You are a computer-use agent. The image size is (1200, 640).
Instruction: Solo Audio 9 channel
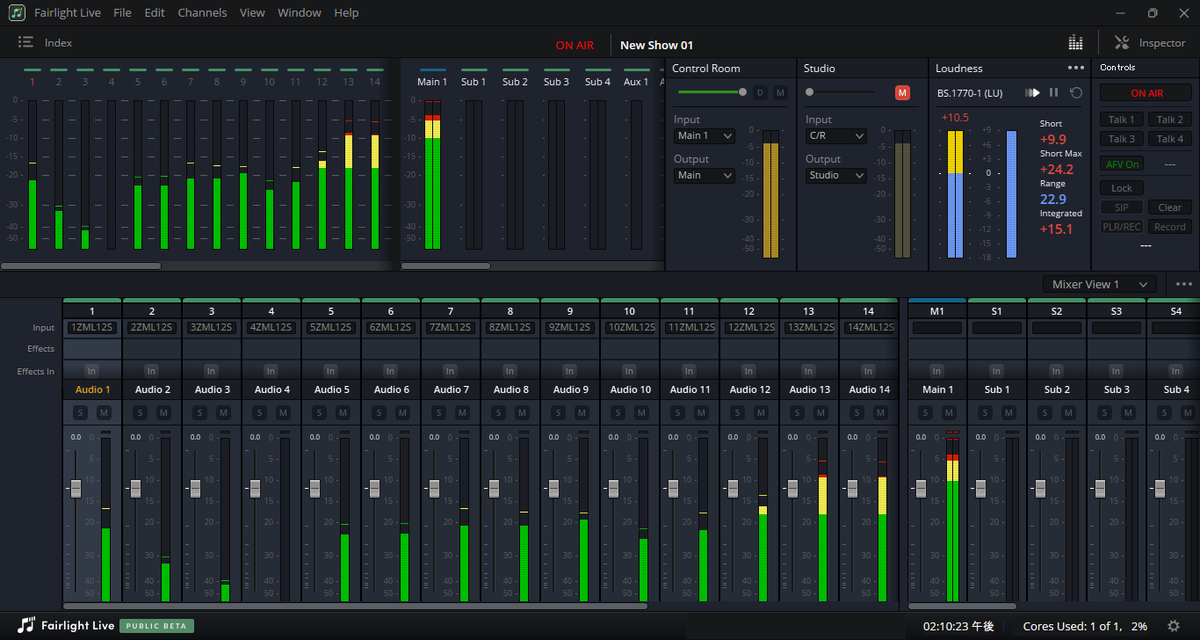(559, 413)
